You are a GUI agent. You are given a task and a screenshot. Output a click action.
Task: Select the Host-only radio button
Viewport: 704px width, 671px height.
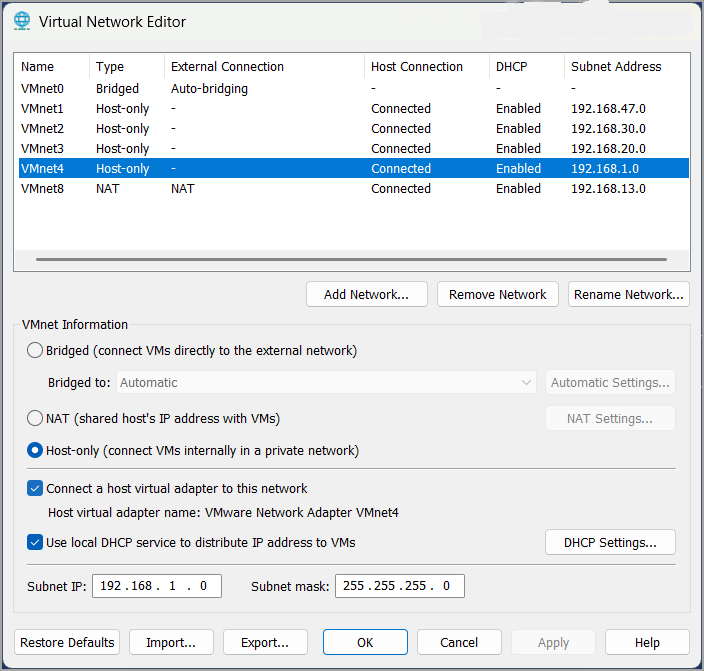(x=35, y=450)
